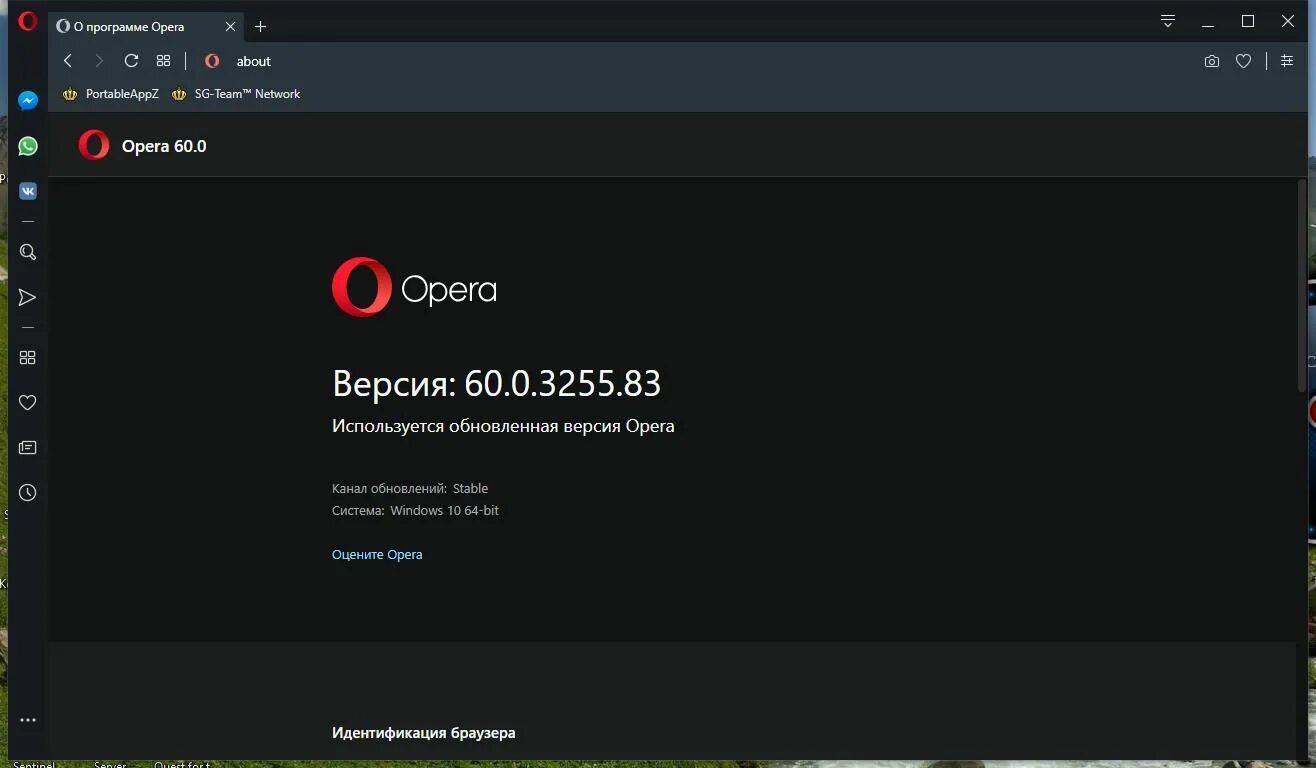Reload the about page

pos(131,61)
